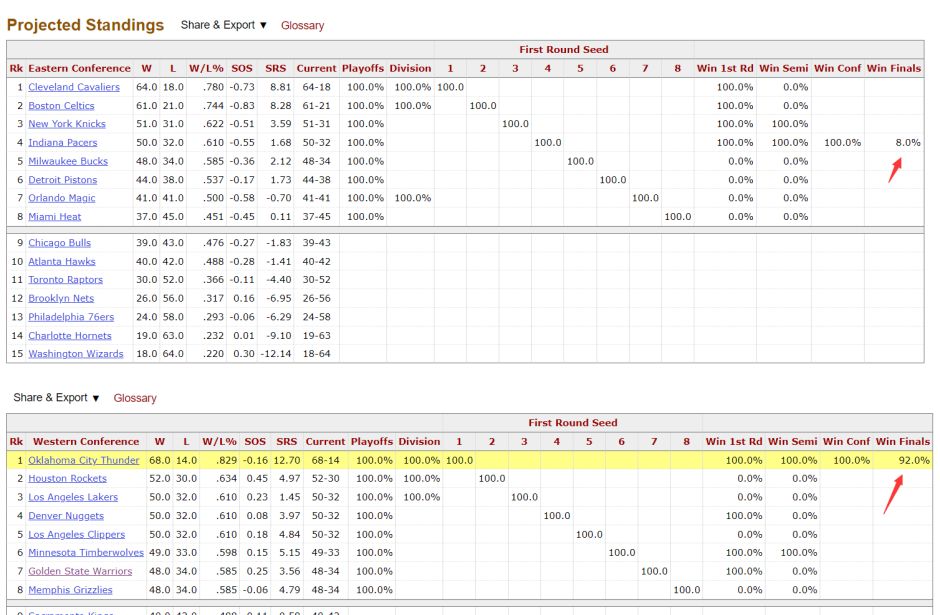Expand Share & Export menu above Western Conference table
The height and width of the screenshot is (615, 940).
(x=57, y=398)
